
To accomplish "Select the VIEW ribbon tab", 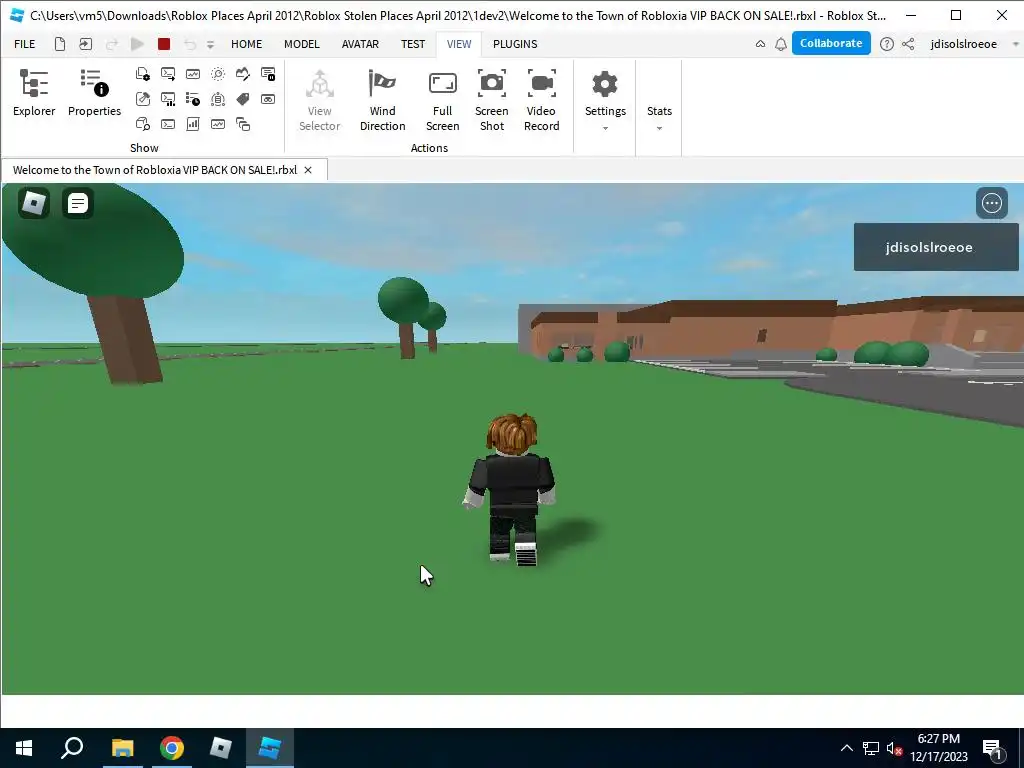I will click(458, 44).
